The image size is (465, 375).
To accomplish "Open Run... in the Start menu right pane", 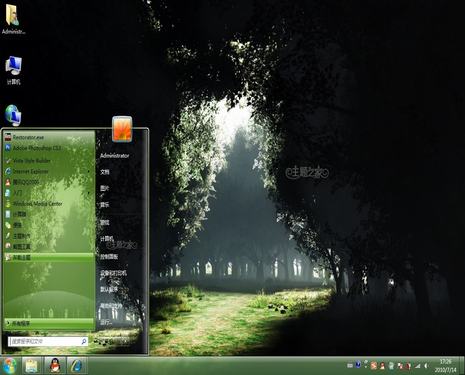I will pyautogui.click(x=106, y=322).
